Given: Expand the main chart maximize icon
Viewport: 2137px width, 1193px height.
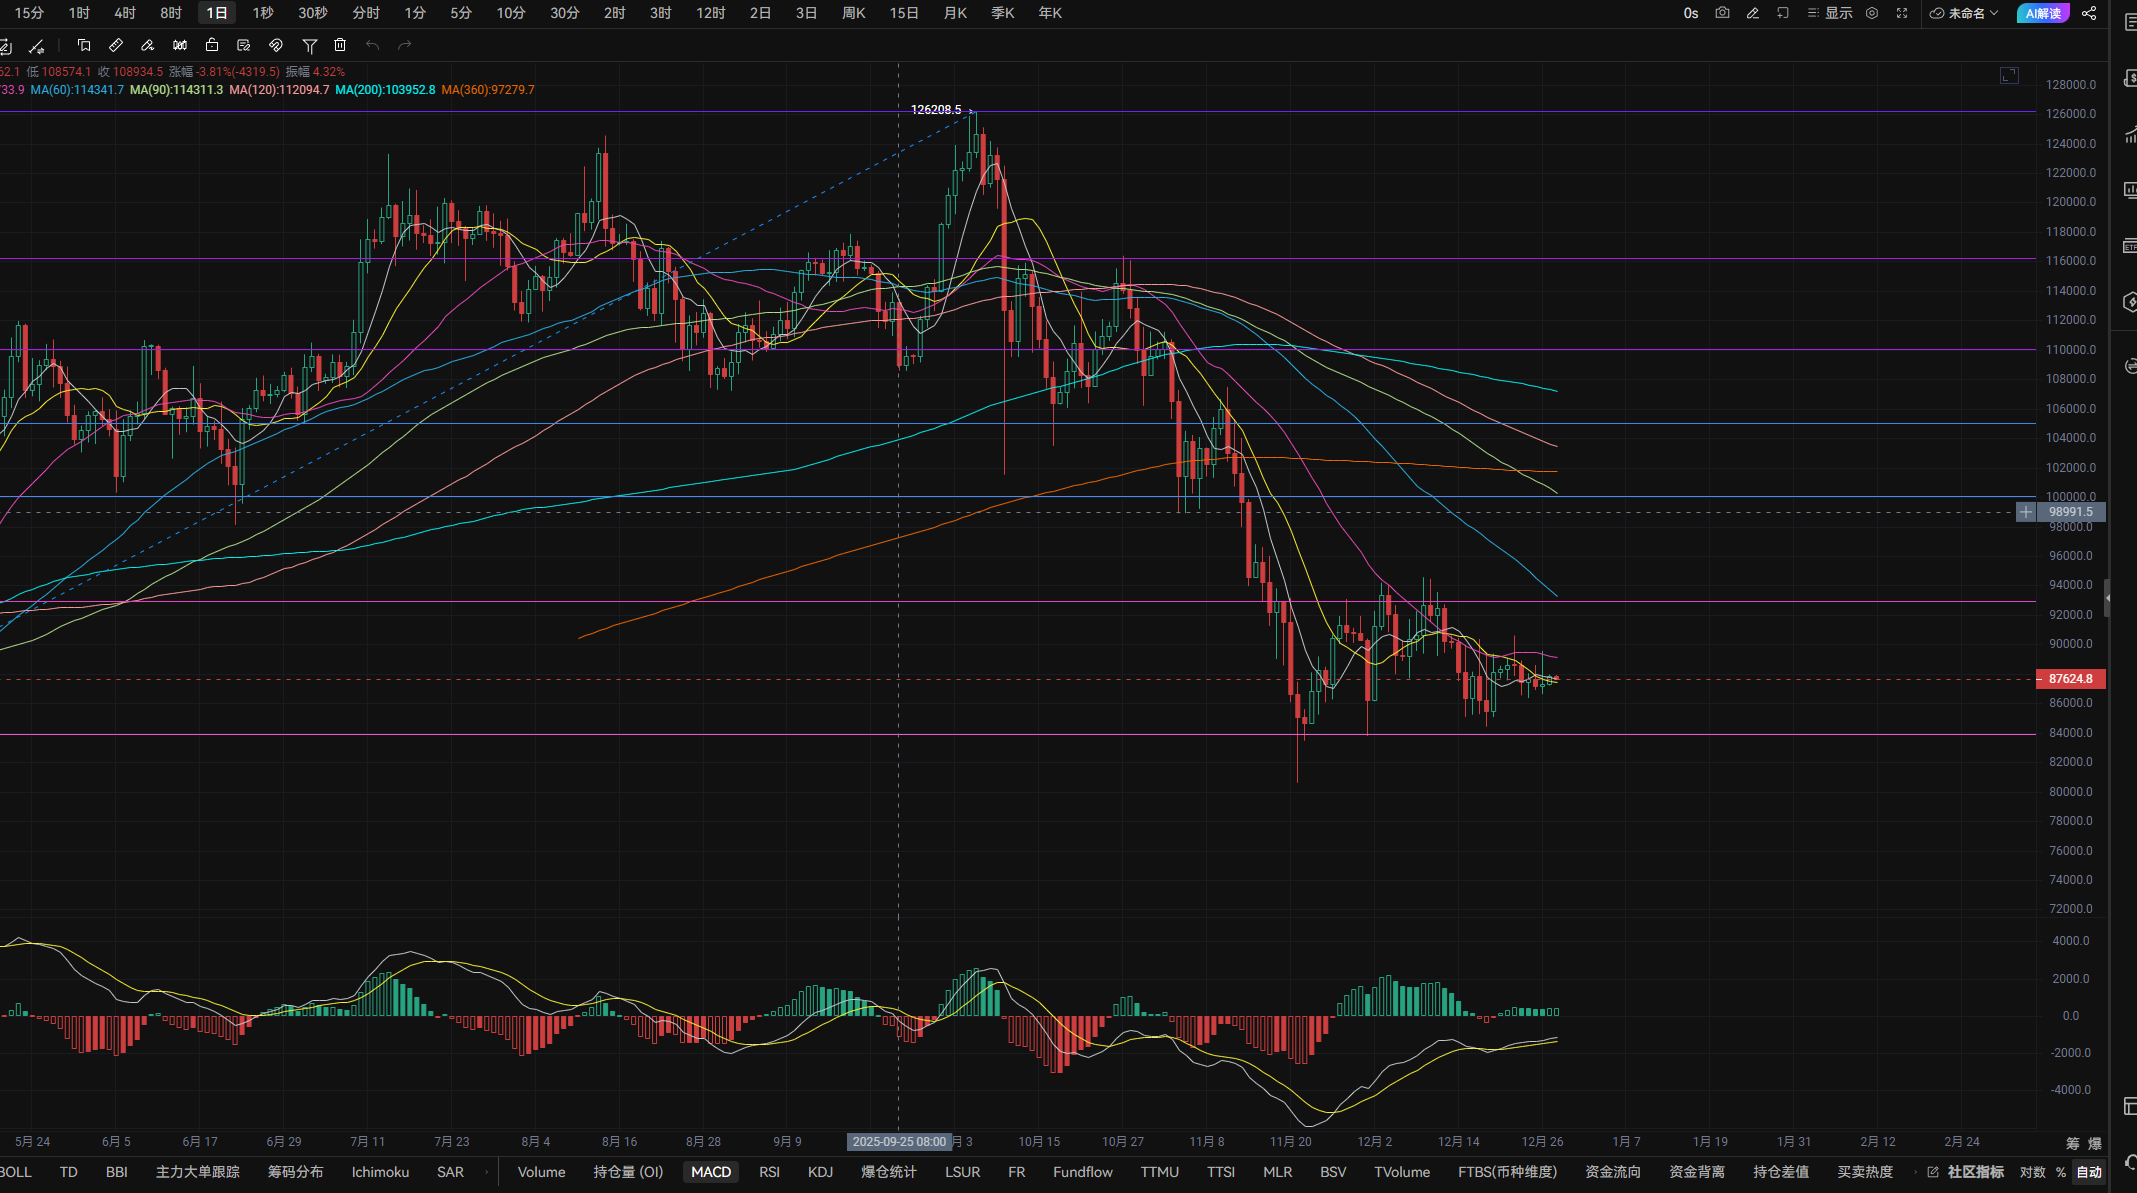Looking at the screenshot, I should coord(2009,75).
